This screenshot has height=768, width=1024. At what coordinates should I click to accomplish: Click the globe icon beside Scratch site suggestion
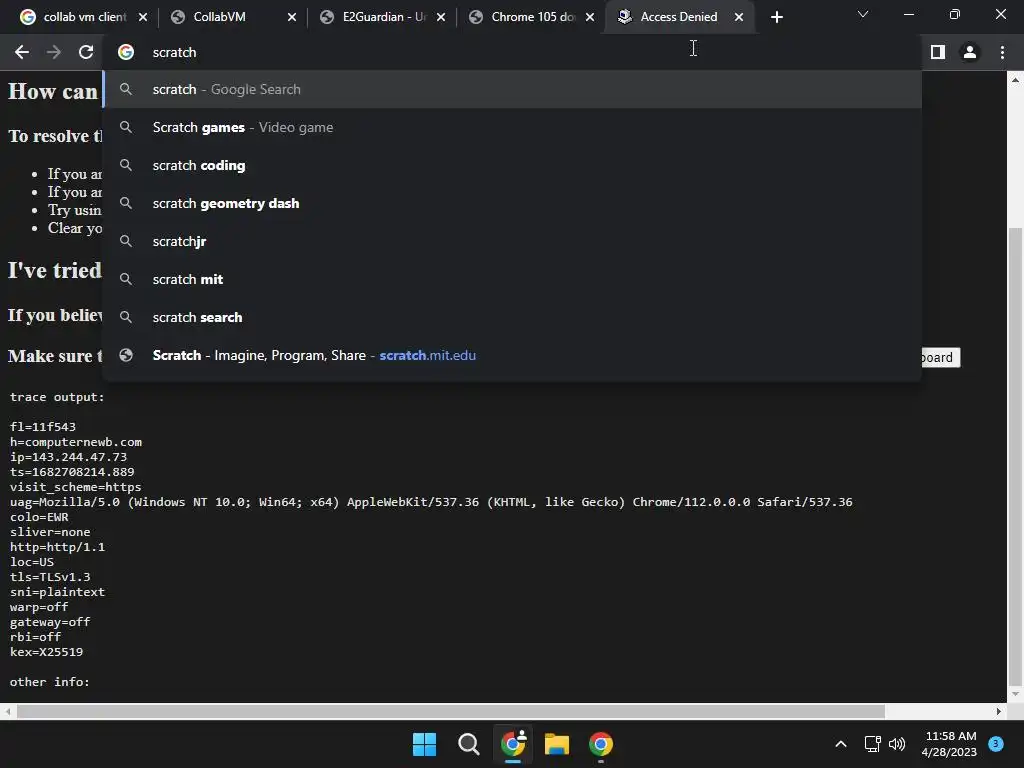126,355
